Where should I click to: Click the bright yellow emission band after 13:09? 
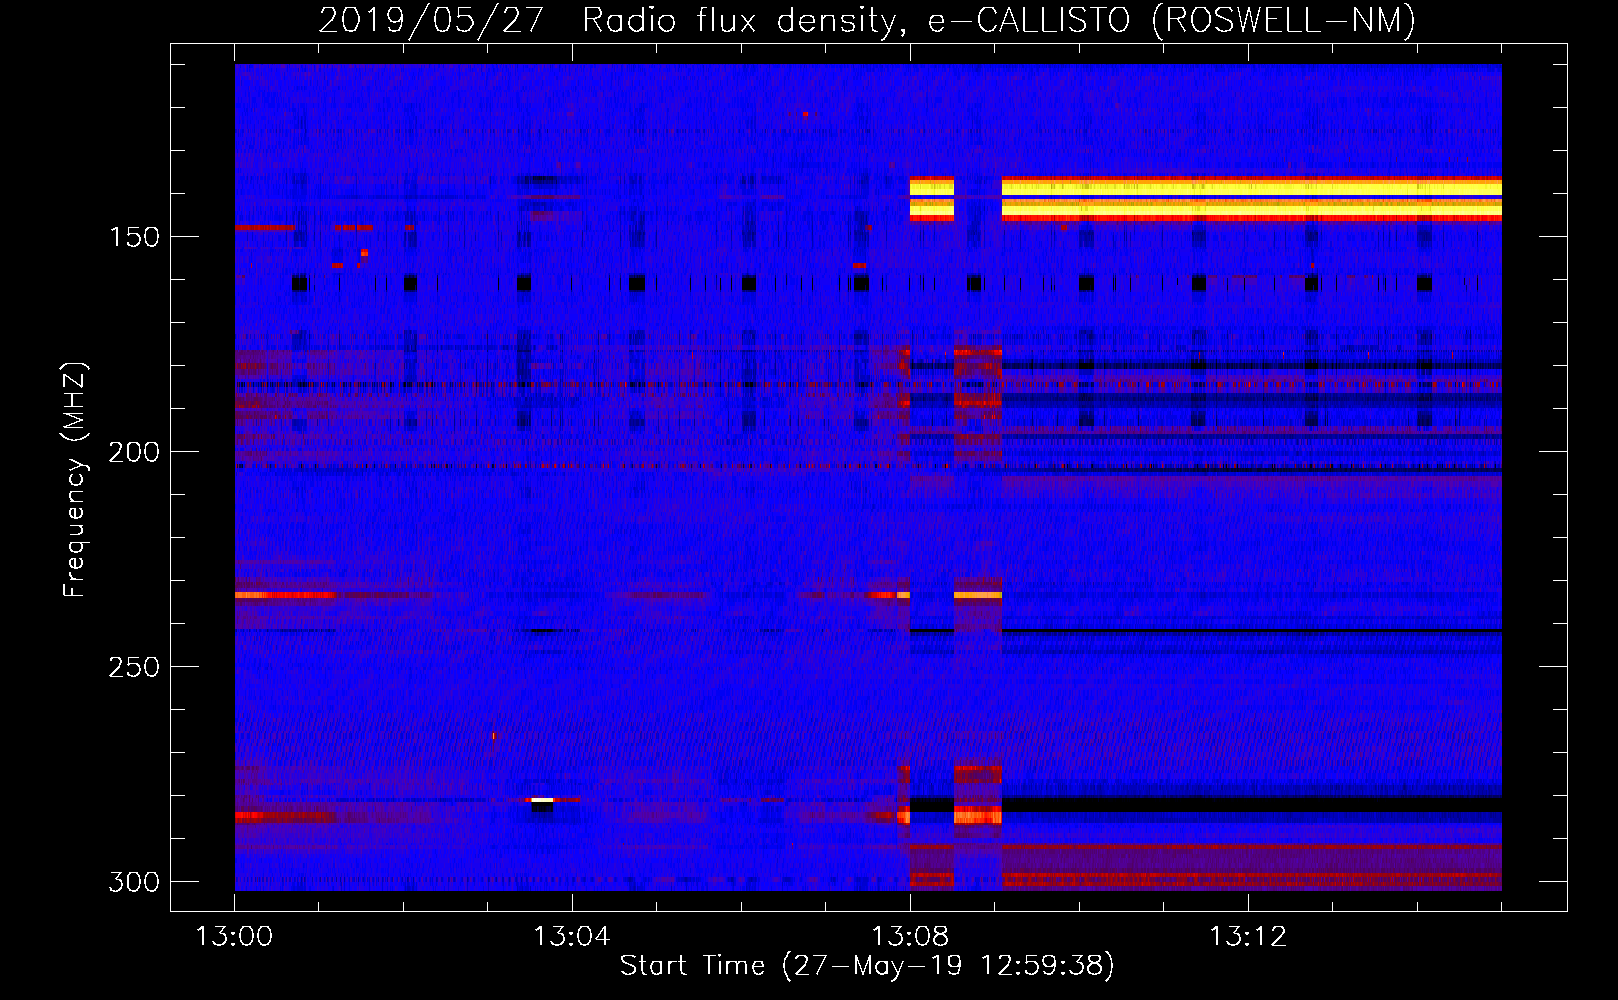point(1252,198)
